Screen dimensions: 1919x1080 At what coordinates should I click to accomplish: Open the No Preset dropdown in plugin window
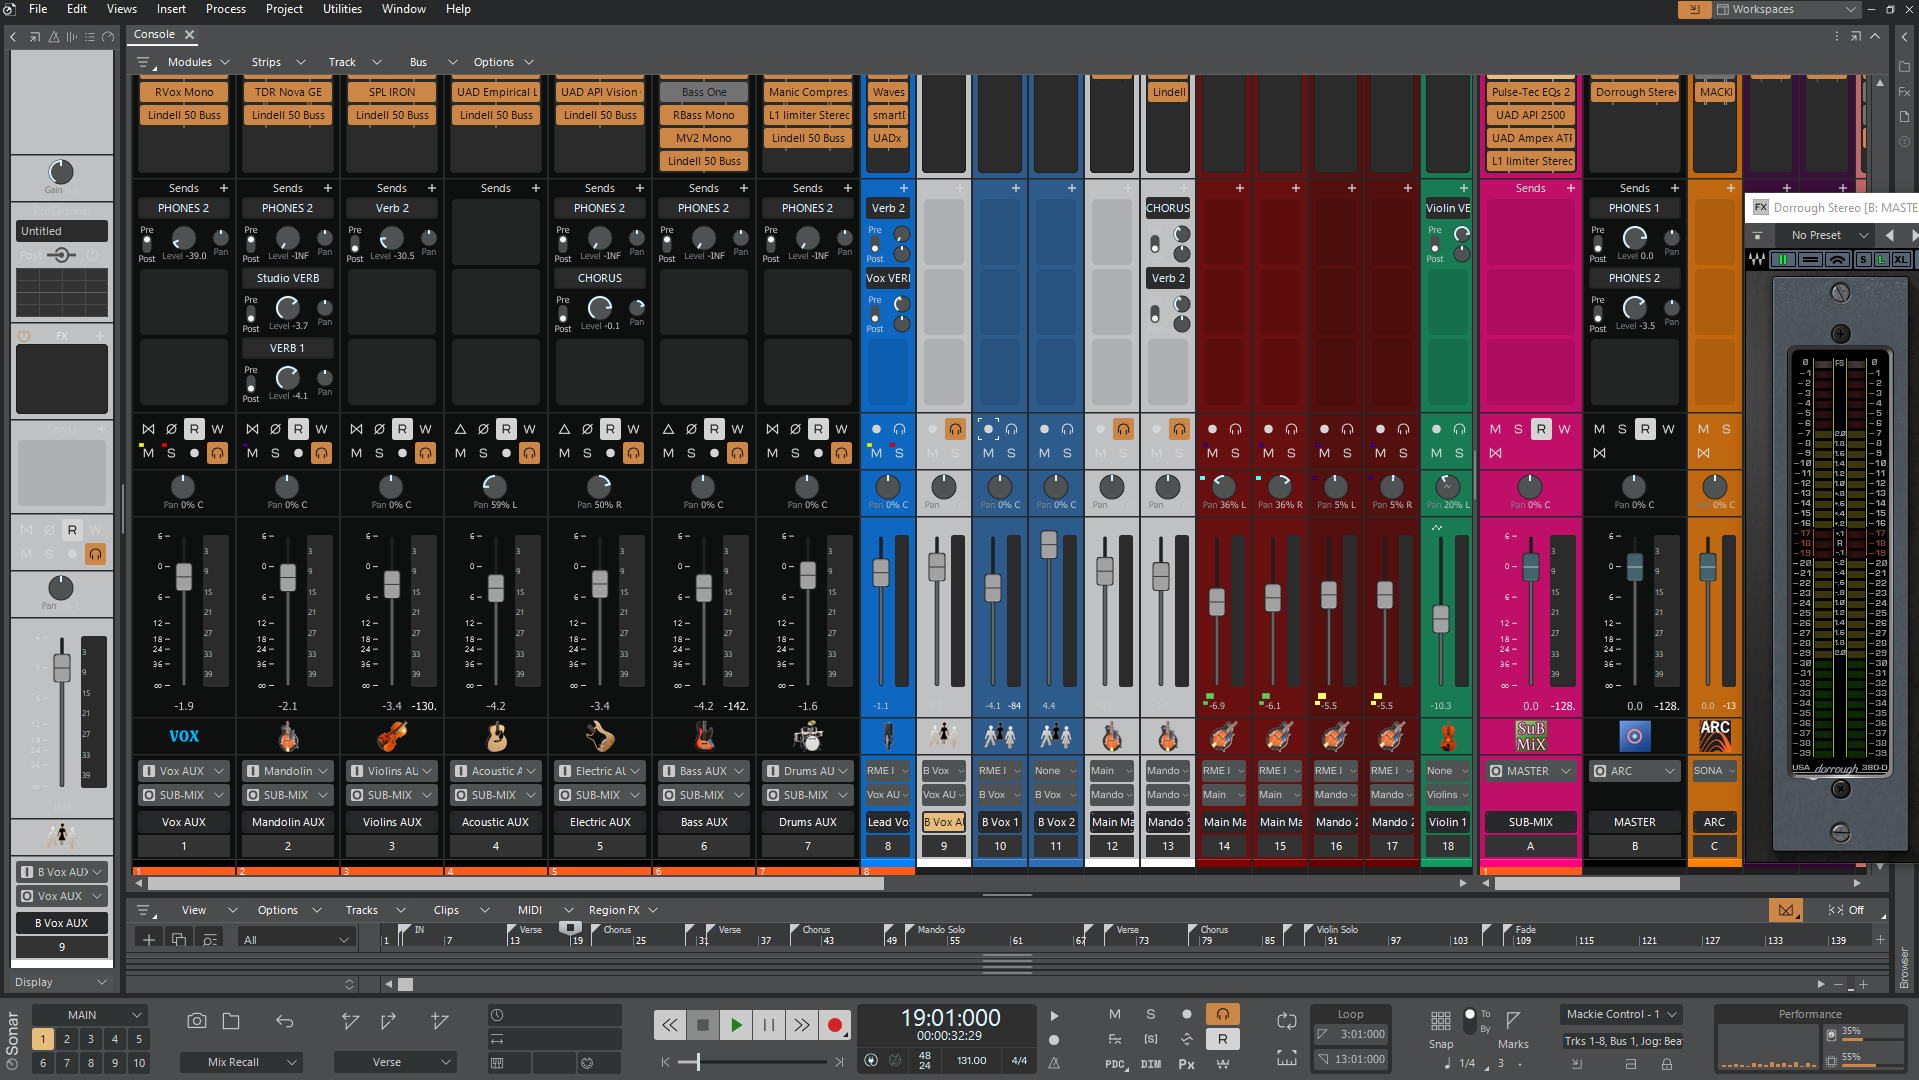point(1829,235)
